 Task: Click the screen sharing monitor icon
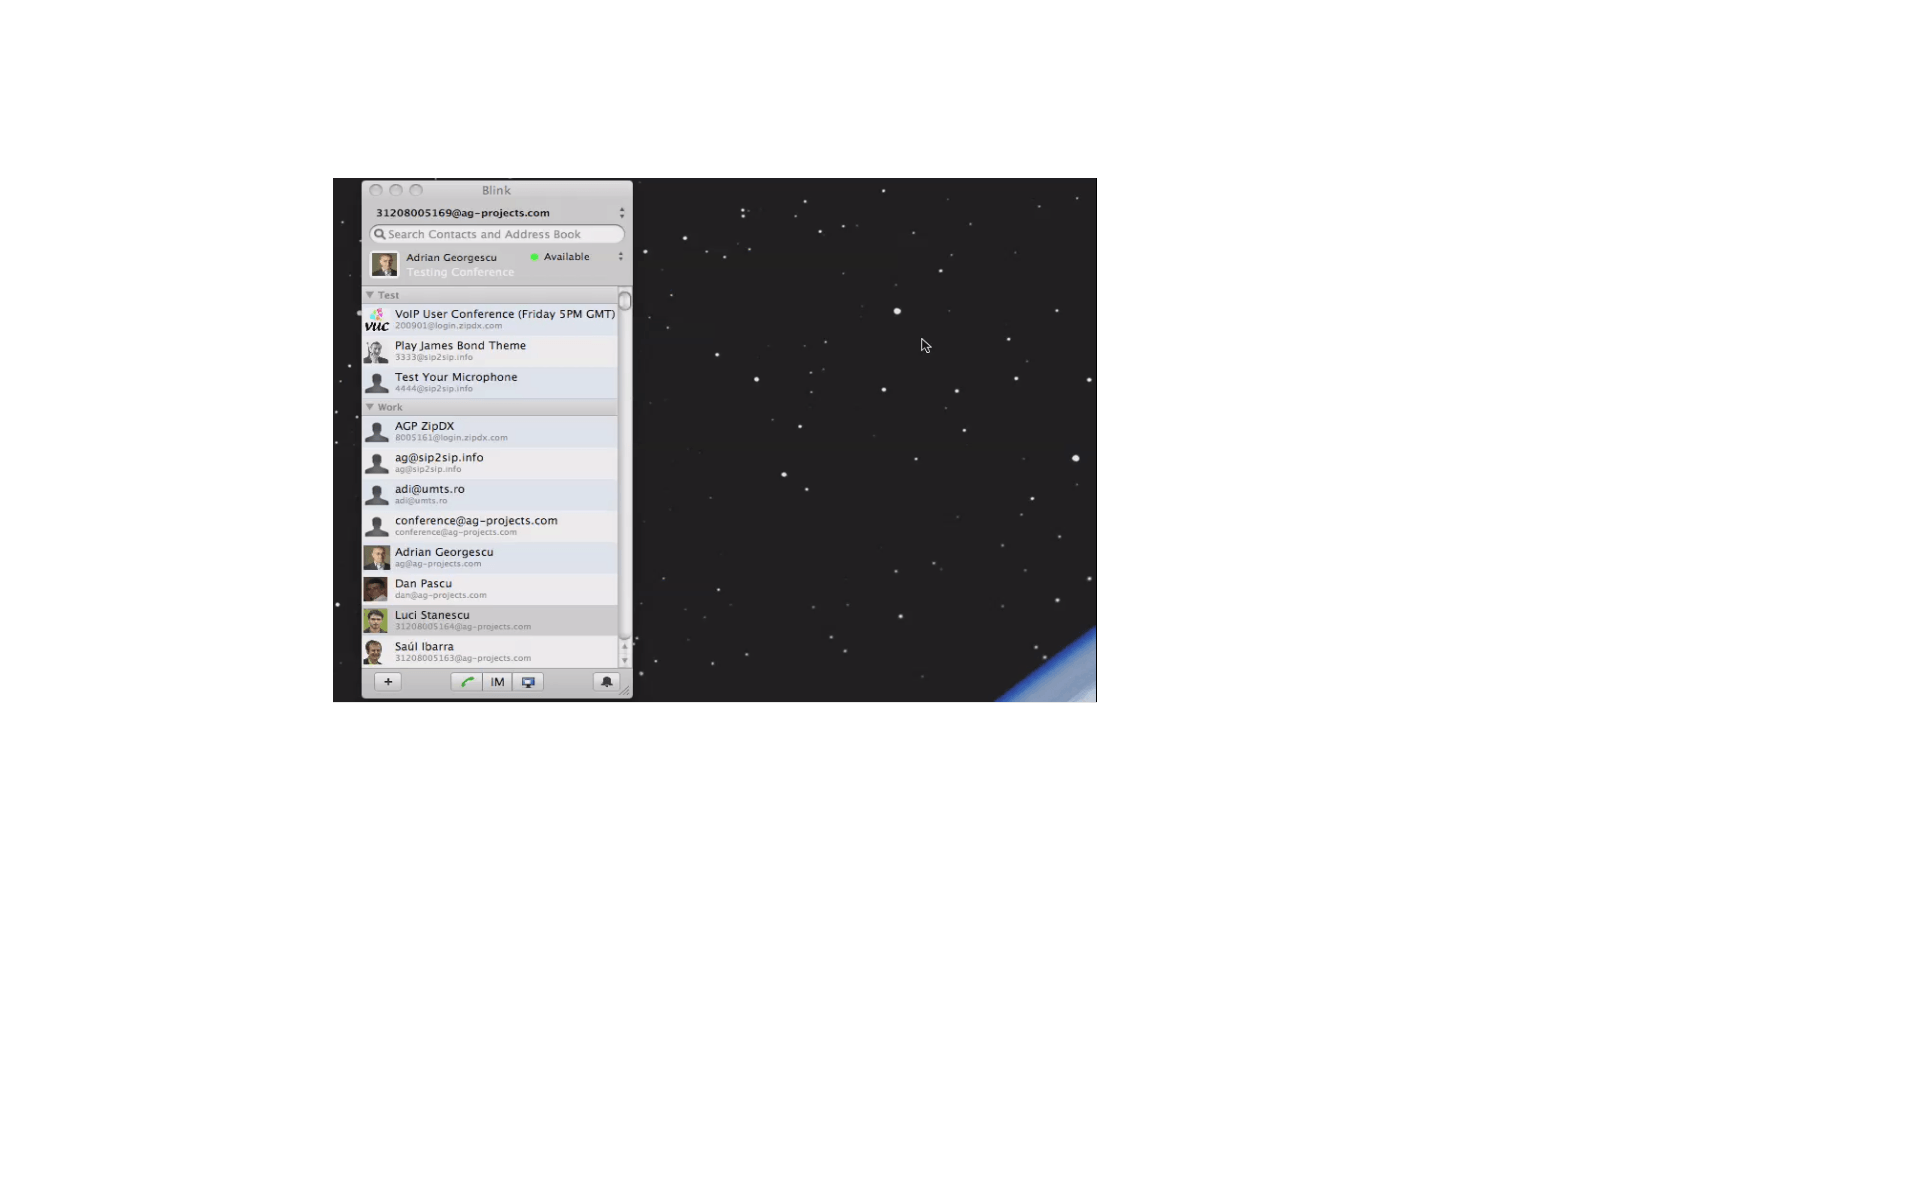click(528, 682)
